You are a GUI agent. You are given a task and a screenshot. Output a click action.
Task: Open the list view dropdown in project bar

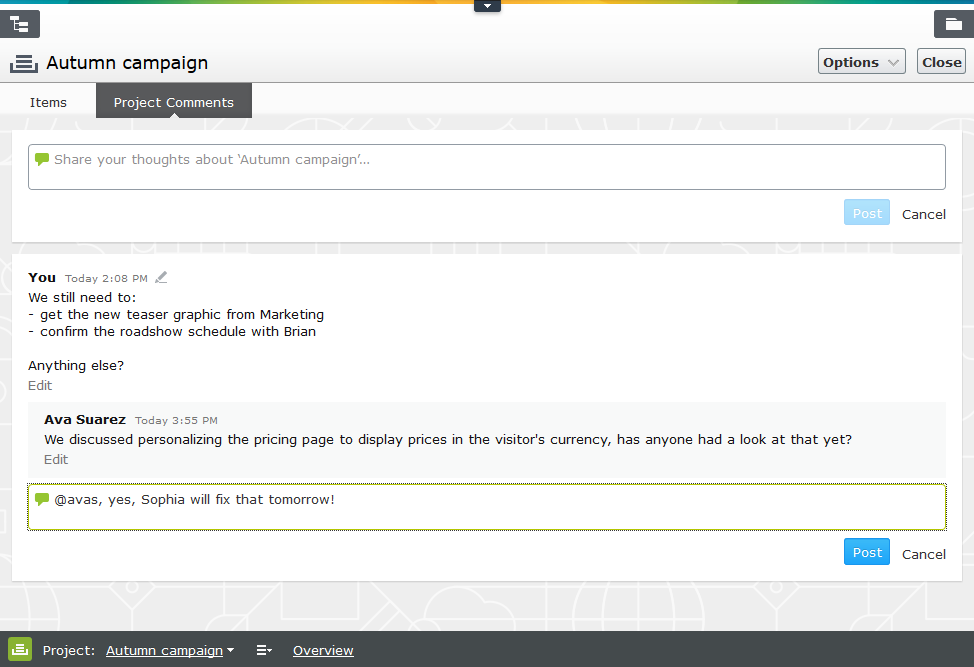[x=264, y=651]
